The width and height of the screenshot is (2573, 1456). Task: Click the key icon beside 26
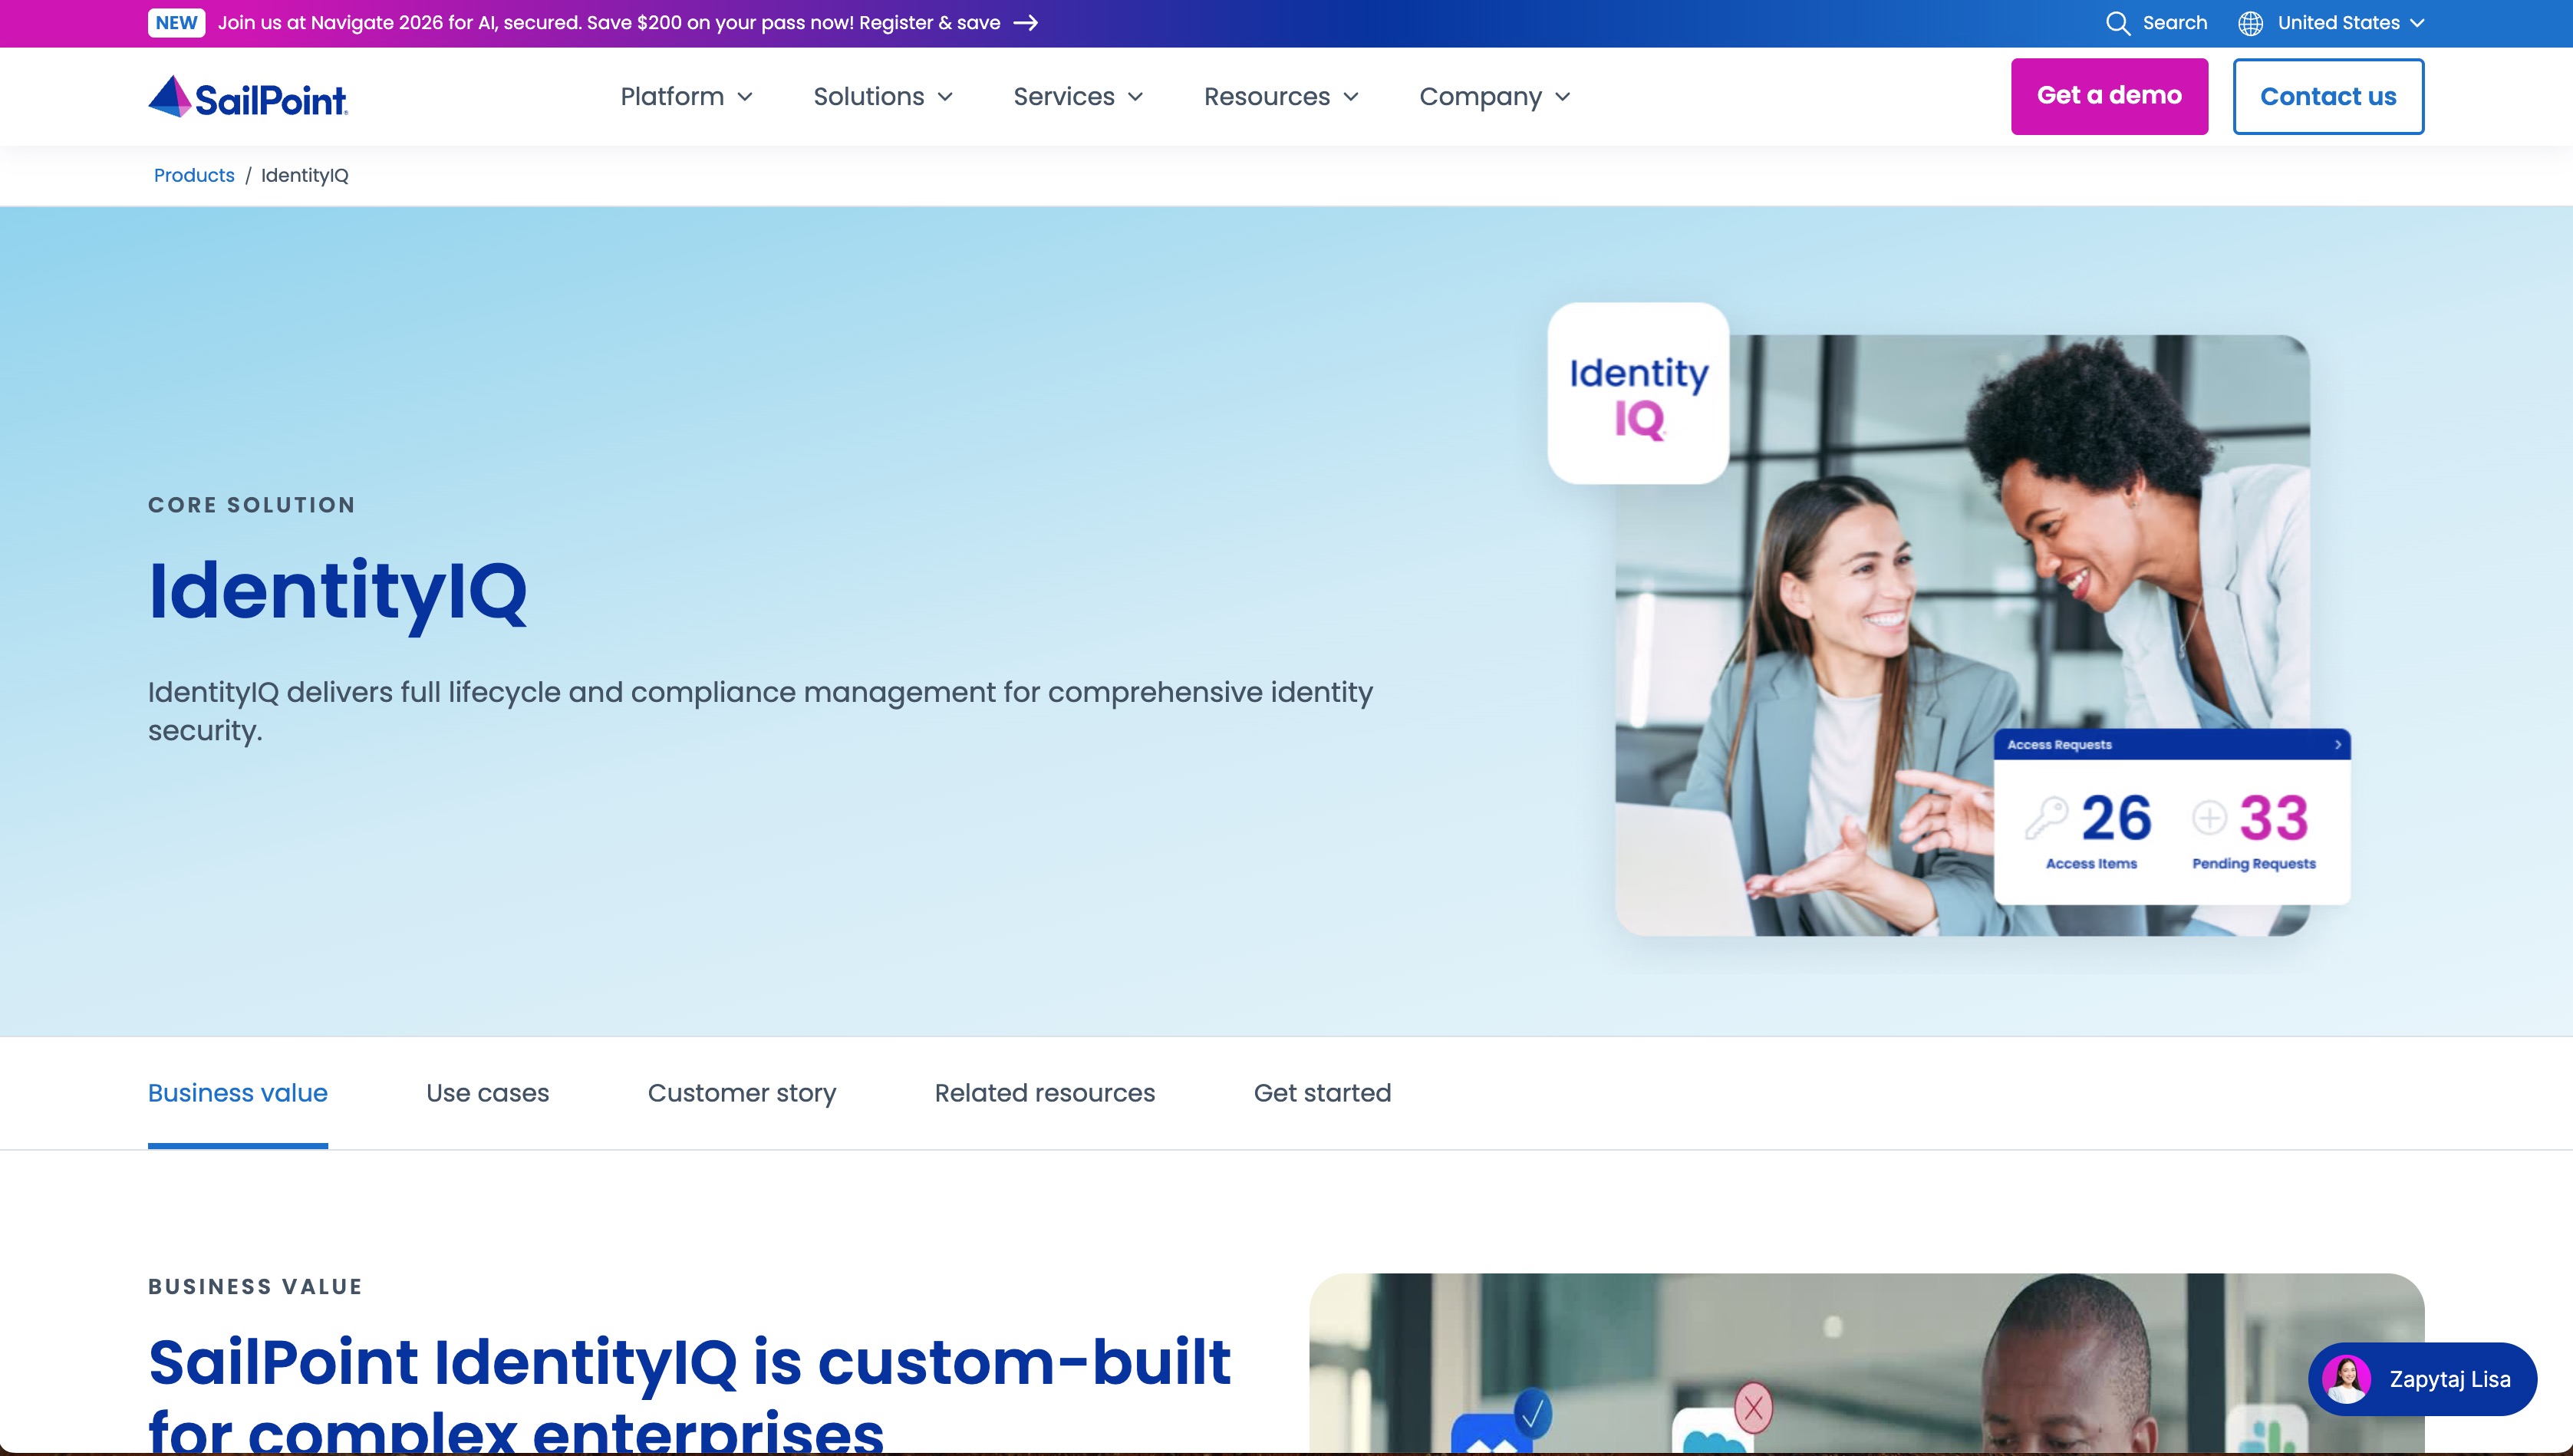click(2046, 817)
